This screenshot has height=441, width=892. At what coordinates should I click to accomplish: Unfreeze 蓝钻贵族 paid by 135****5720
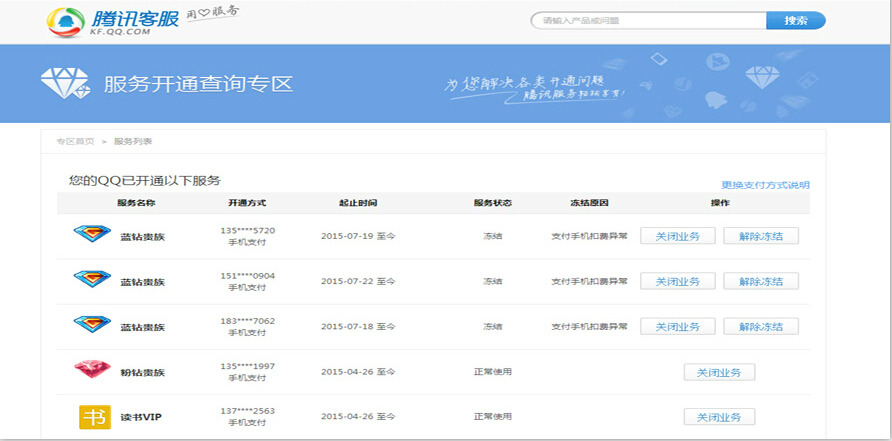coord(761,237)
